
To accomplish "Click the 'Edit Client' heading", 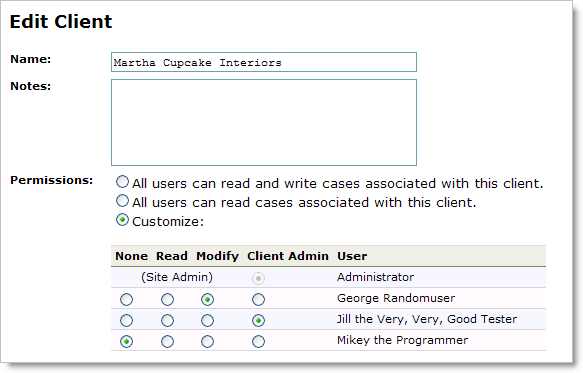I will (x=61, y=21).
